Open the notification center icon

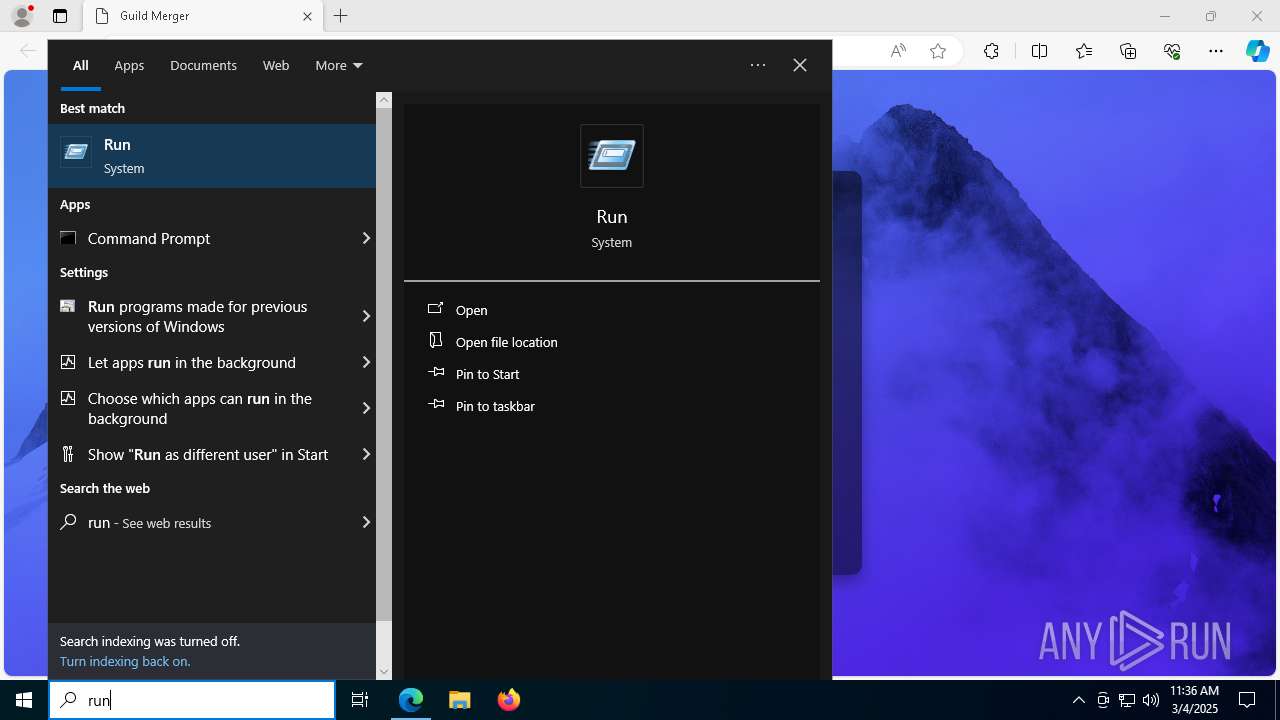point(1247,700)
